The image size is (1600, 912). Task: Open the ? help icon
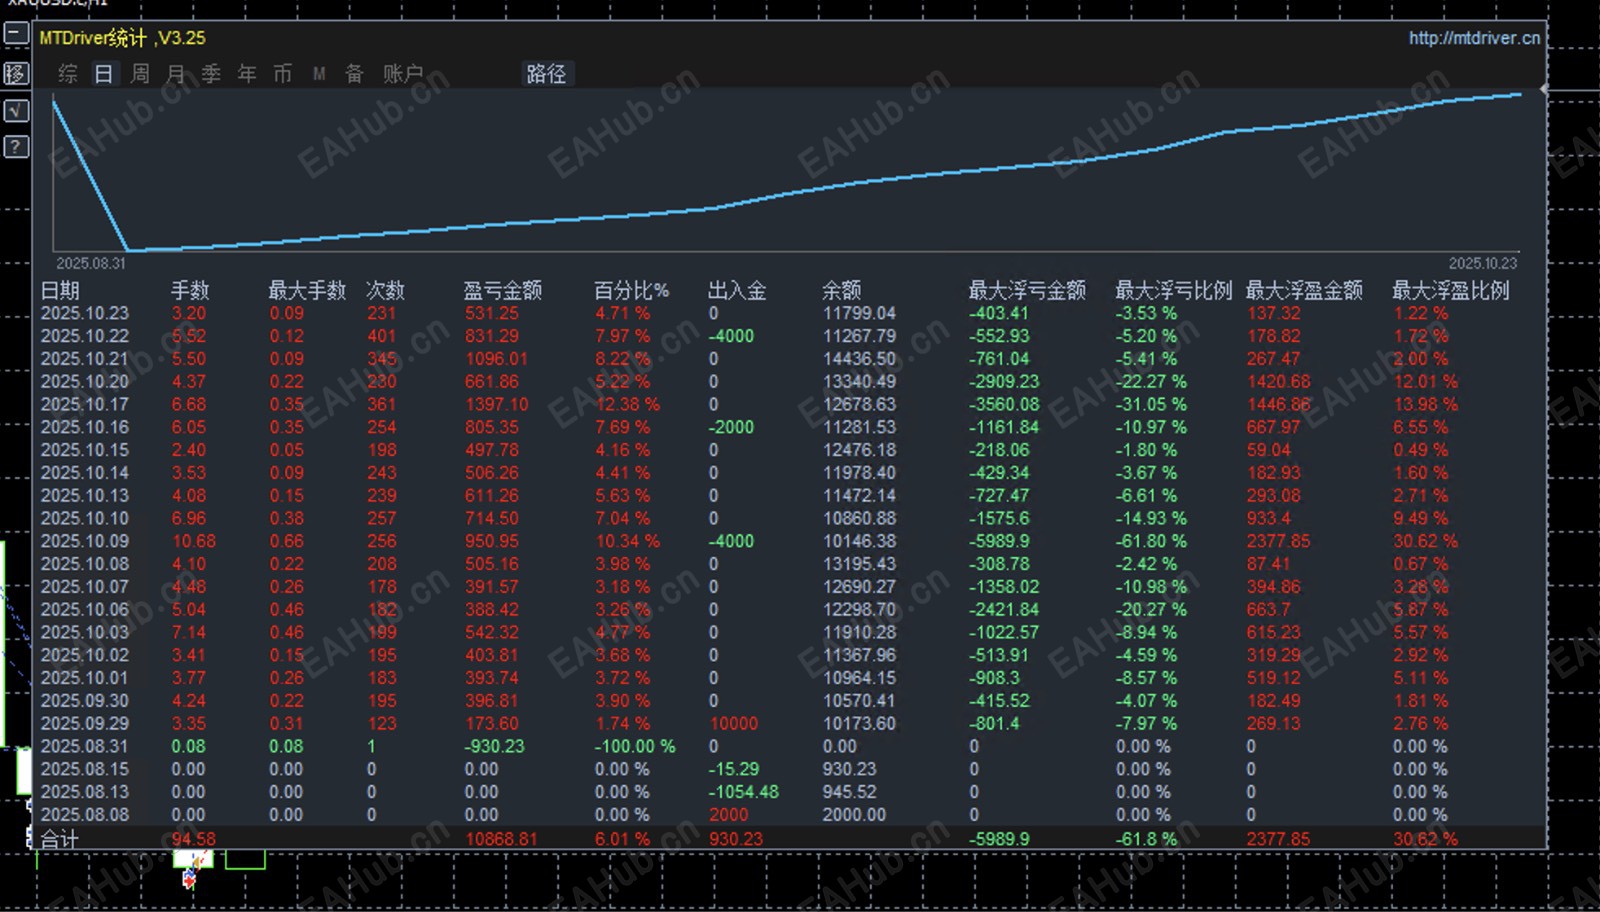[14, 146]
